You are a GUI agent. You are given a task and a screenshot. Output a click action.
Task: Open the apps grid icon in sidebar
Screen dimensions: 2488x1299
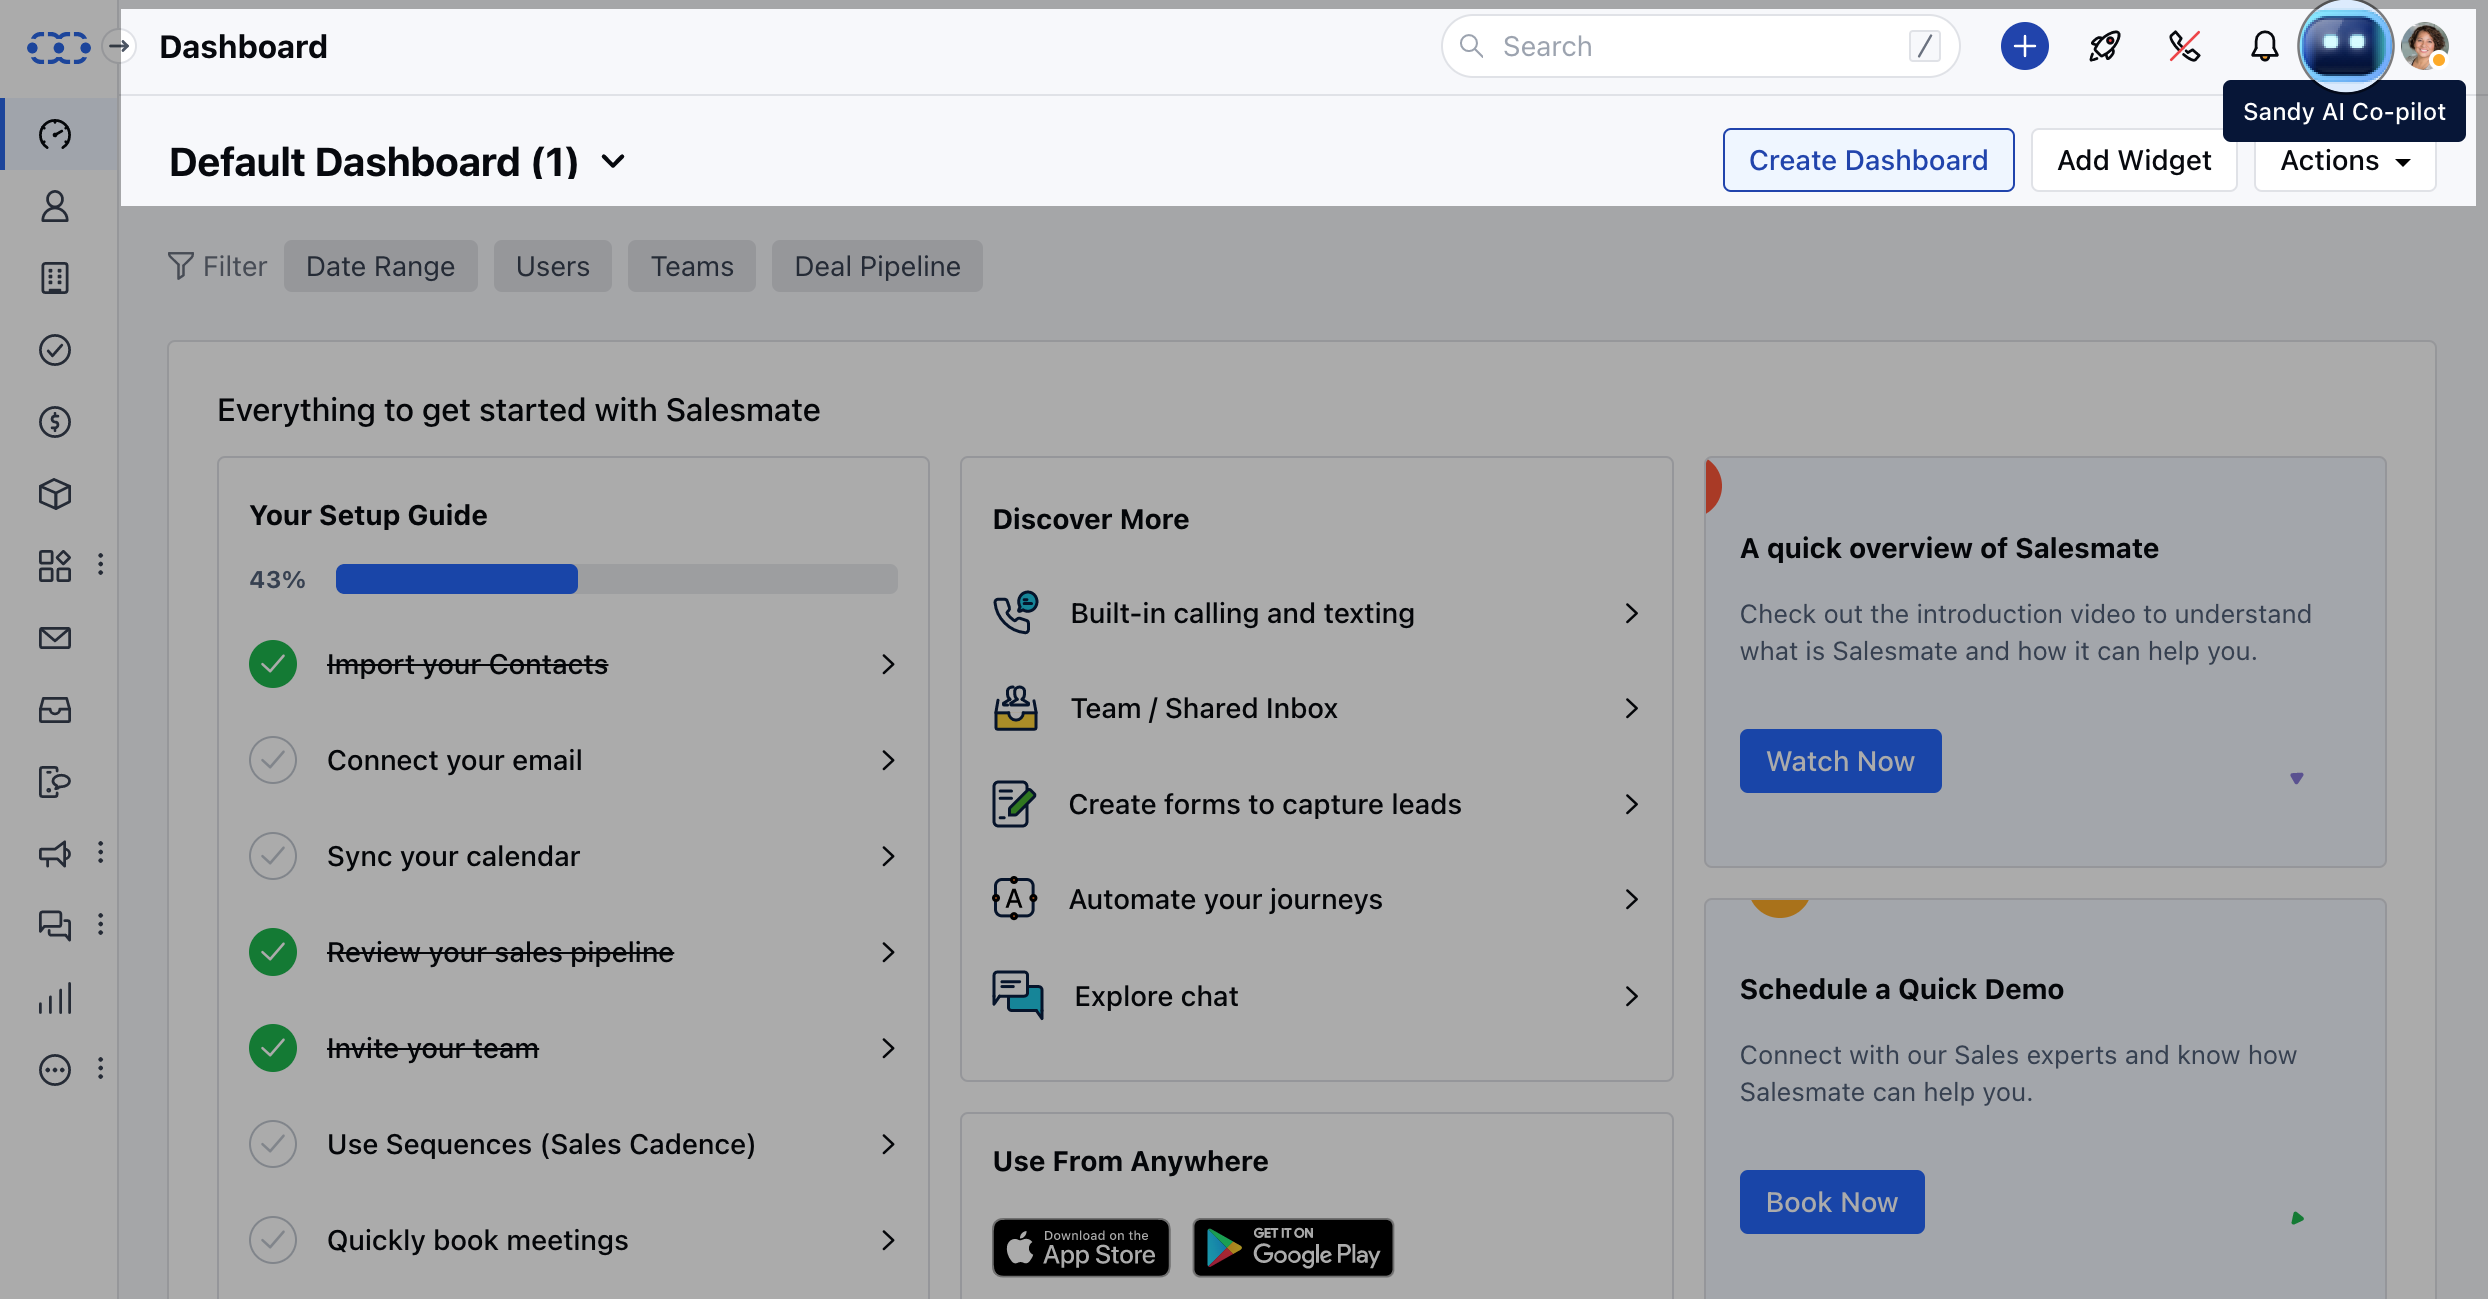point(55,566)
